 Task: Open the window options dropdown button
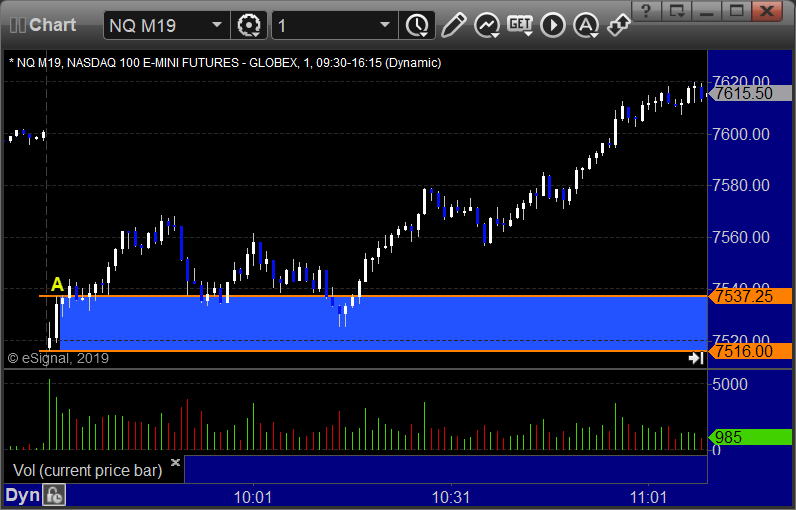676,11
